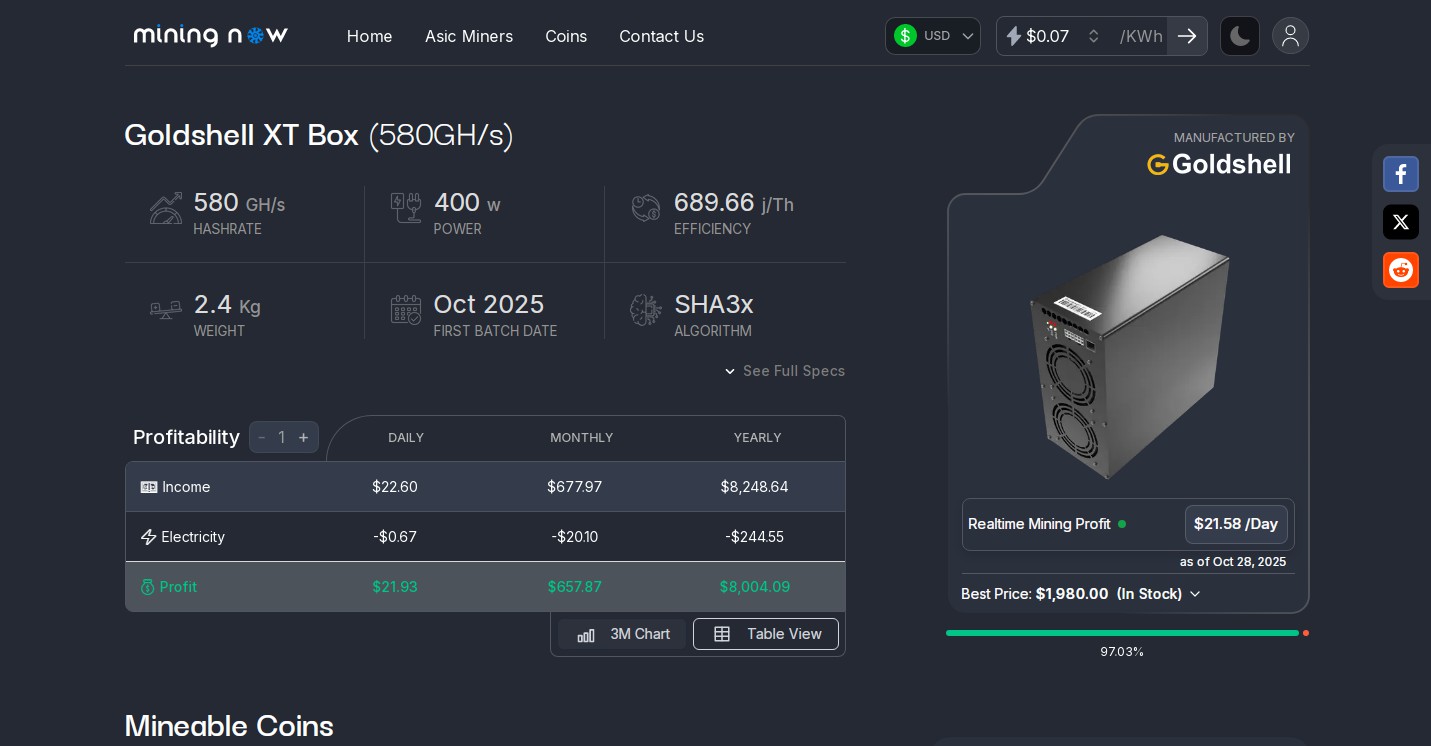Image resolution: width=1431 pixels, height=746 pixels.
Task: Click the first batch date calendar icon
Action: point(406,309)
